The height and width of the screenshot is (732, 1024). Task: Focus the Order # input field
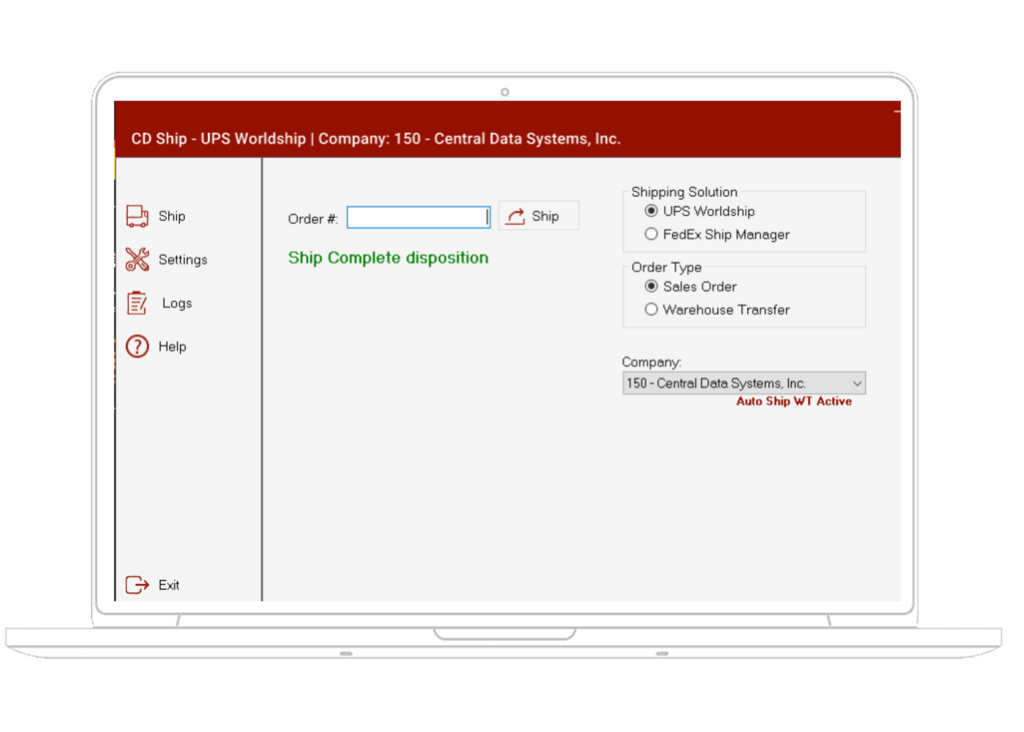pyautogui.click(x=418, y=217)
